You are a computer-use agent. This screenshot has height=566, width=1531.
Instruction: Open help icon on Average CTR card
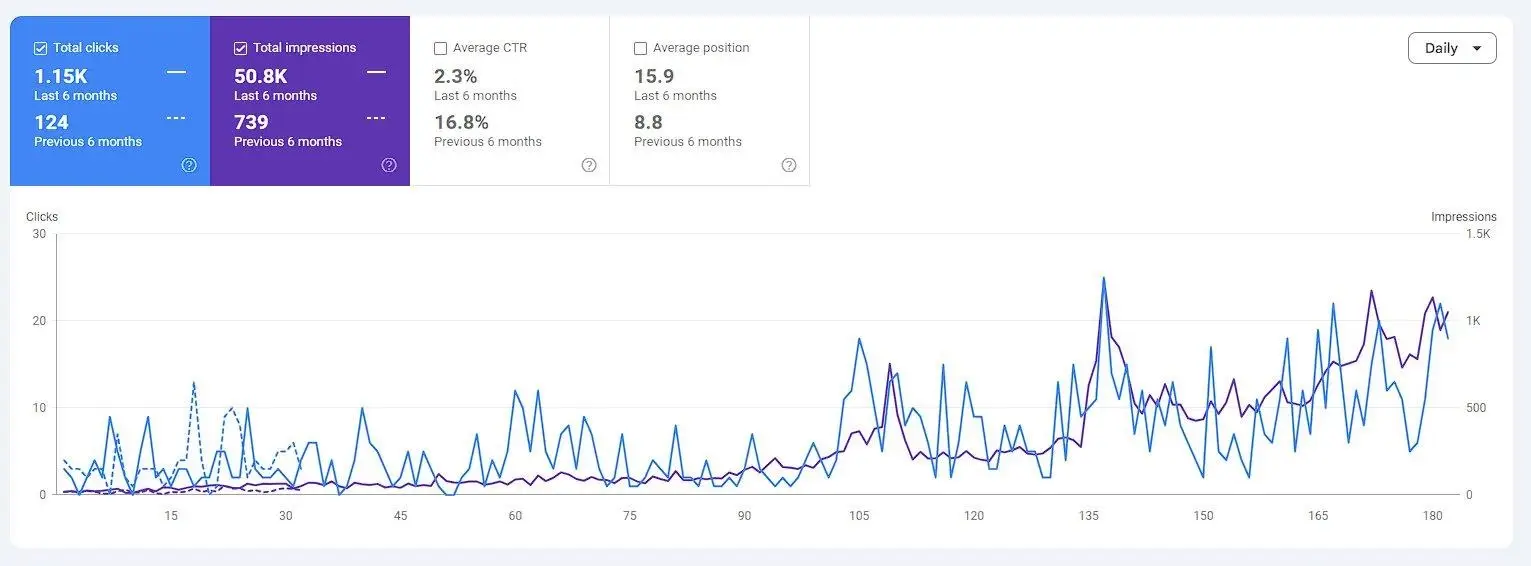pos(589,165)
